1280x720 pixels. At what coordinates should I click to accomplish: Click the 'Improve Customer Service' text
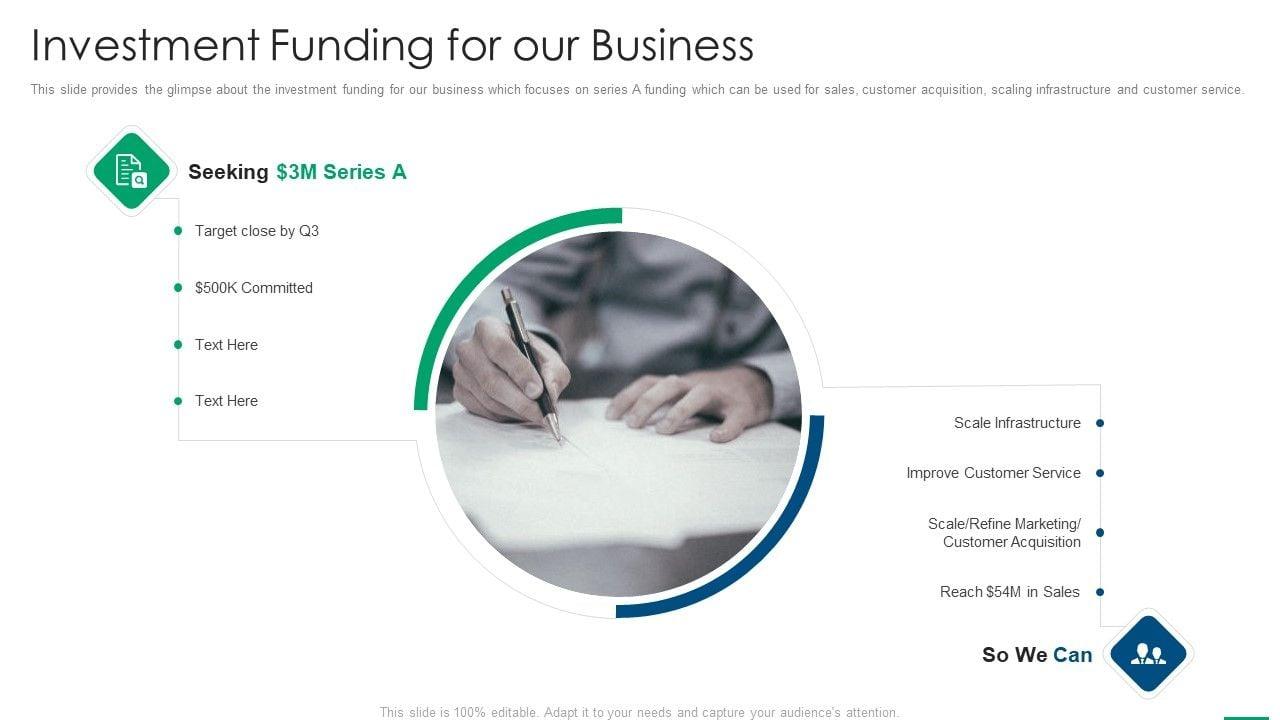[993, 473]
